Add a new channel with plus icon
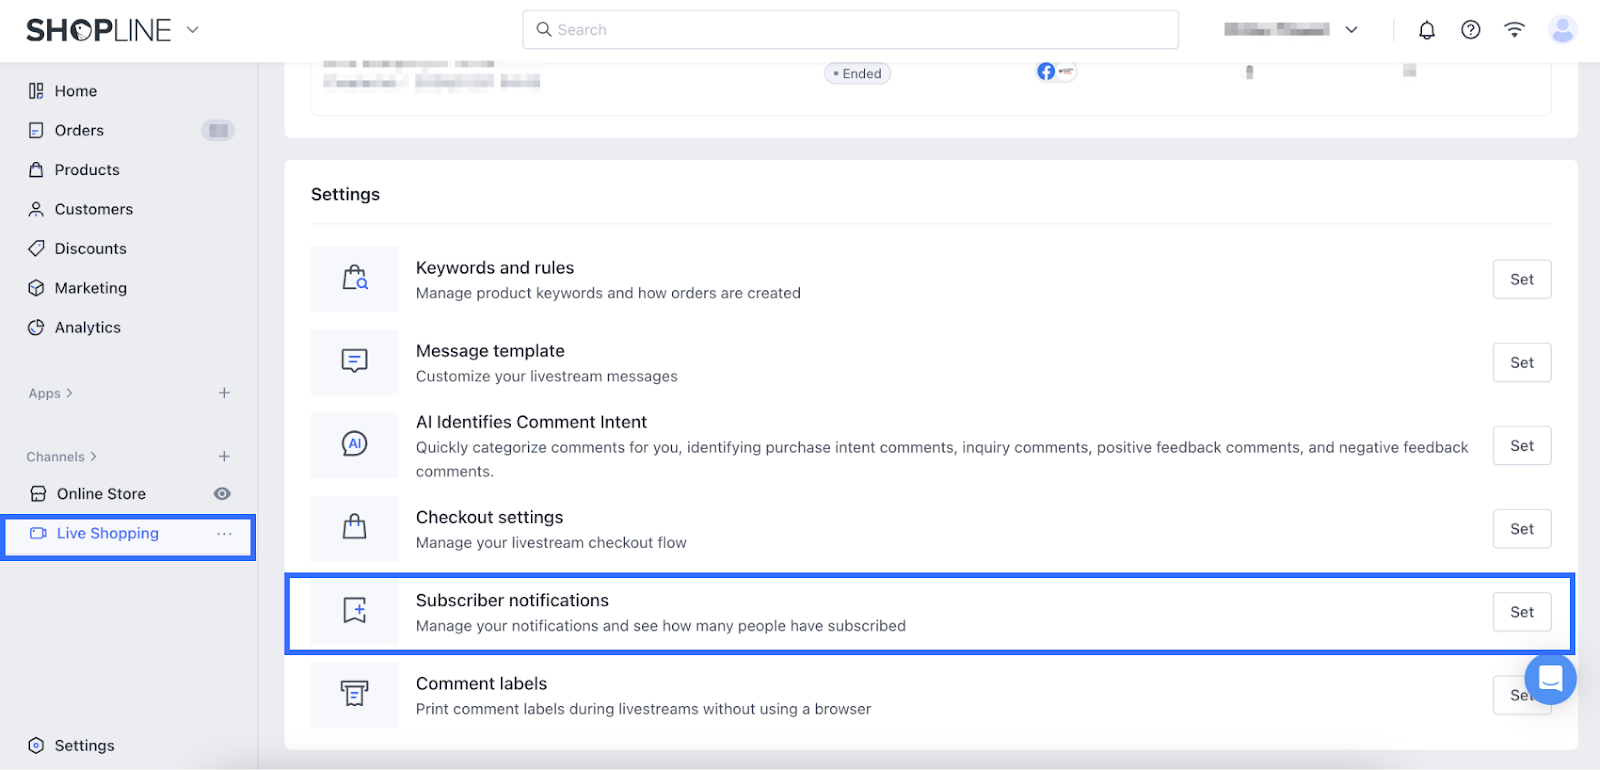This screenshot has height=770, width=1600. [224, 457]
